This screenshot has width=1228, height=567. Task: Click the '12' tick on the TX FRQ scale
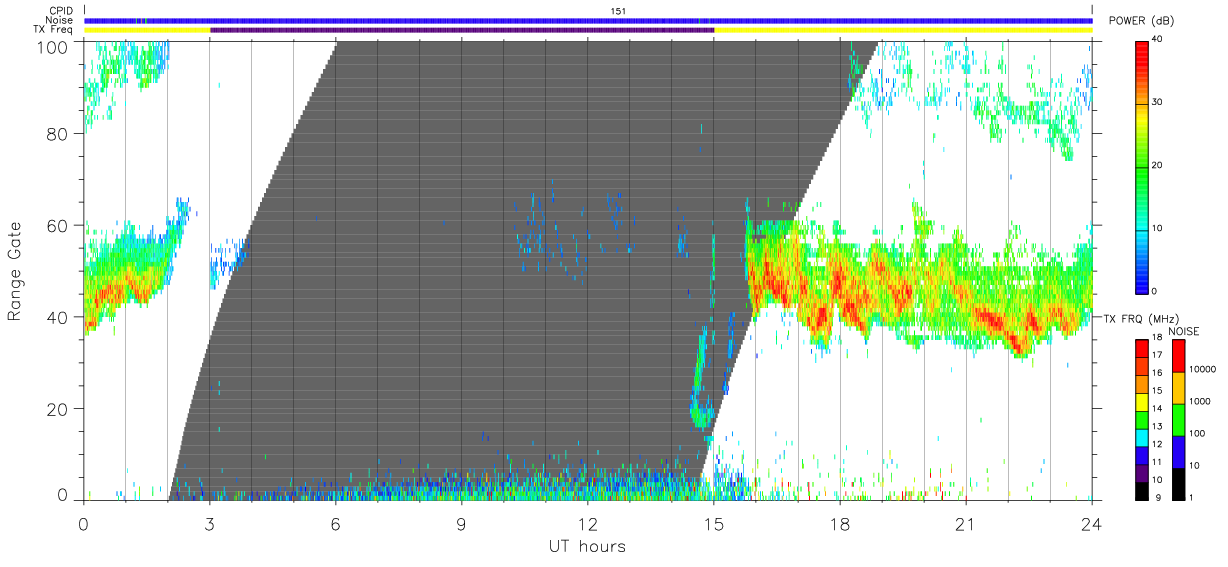tap(1158, 444)
